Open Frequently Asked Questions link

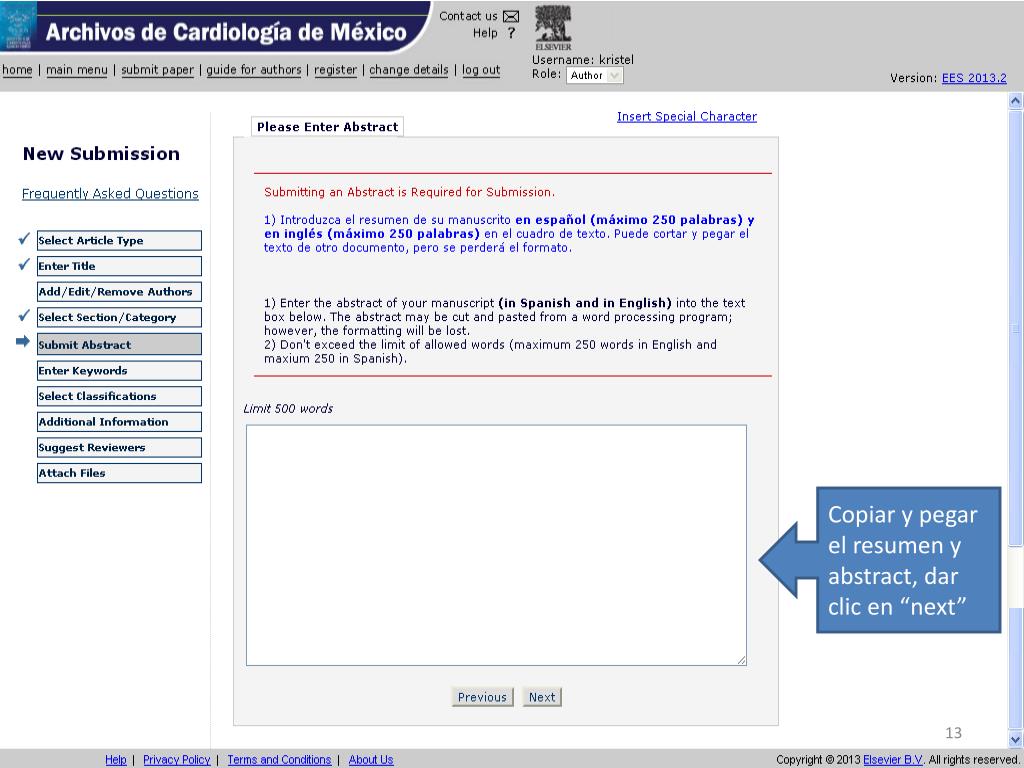110,193
